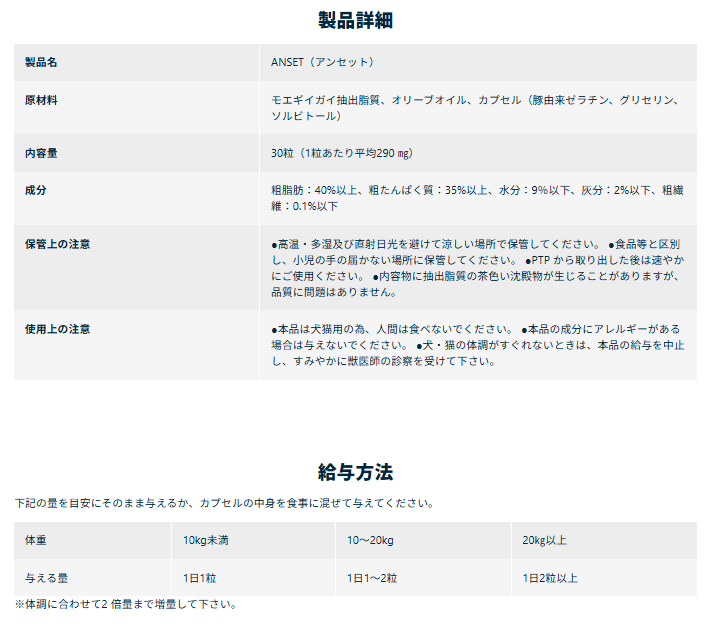Click the ANSET（アンセット） product name text

coord(323,62)
